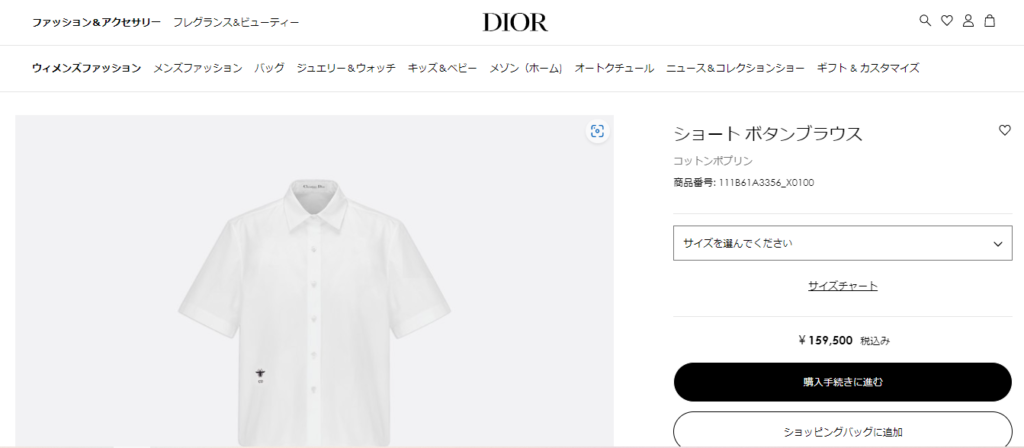Click ショッピングバッグに追加 add to bag button
Image resolution: width=1024 pixels, height=448 pixels.
pyautogui.click(x=842, y=431)
